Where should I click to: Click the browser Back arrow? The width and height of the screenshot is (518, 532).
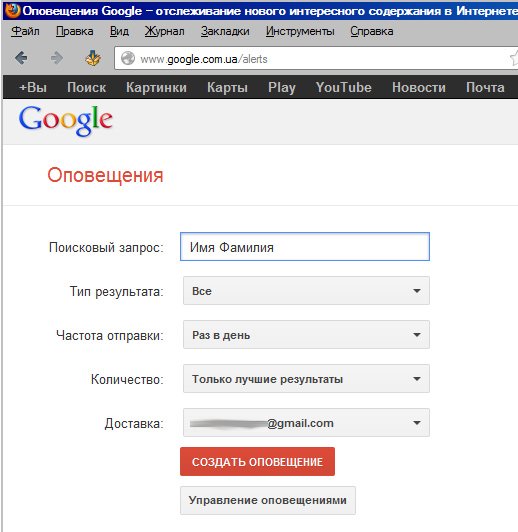click(21, 58)
